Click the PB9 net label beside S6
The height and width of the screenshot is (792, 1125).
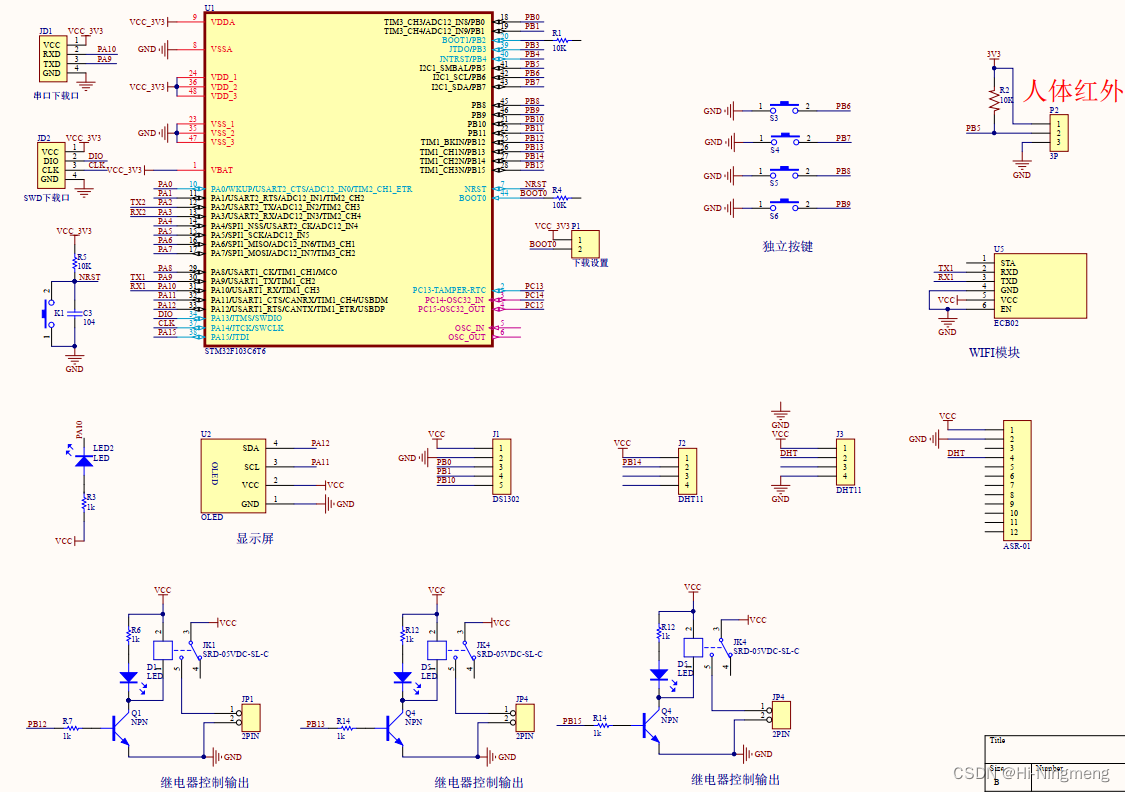click(843, 204)
